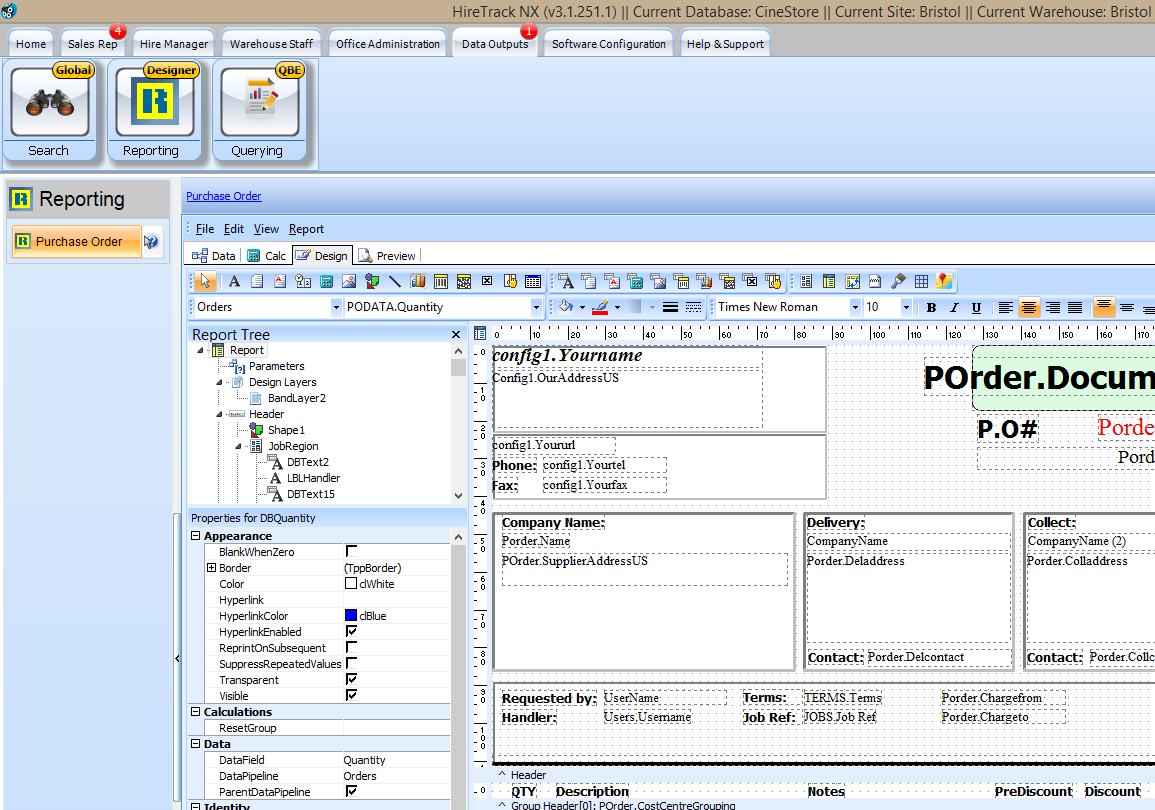Click the Line drawing tool
The image size is (1155, 810).
395,282
